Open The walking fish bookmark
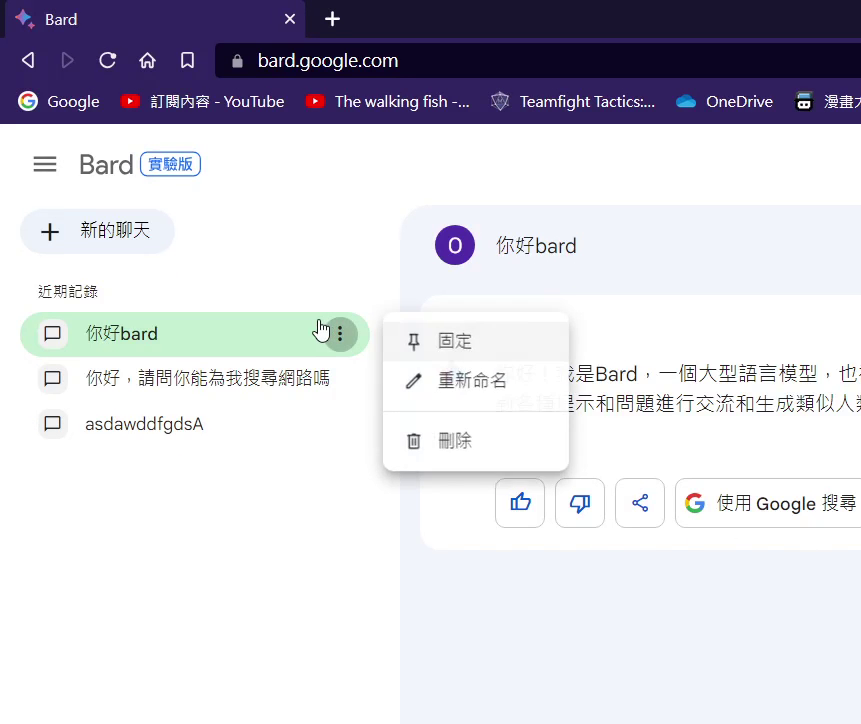Viewport: 861px width, 724px height. pyautogui.click(x=388, y=102)
